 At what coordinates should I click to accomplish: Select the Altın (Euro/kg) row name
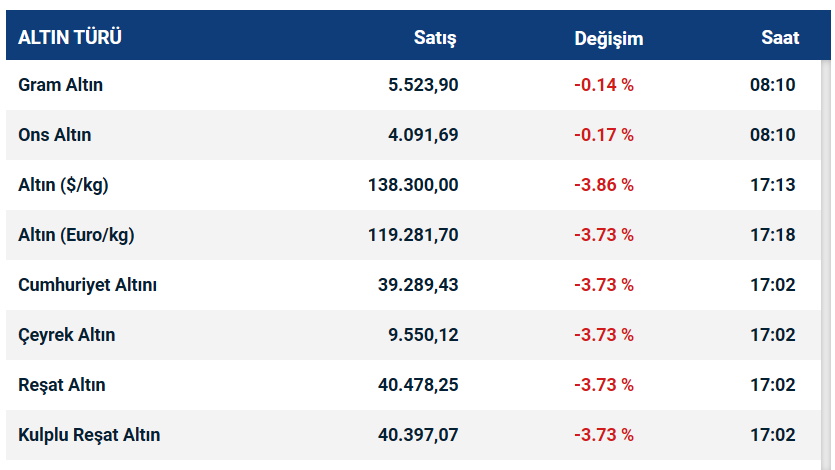tap(76, 235)
